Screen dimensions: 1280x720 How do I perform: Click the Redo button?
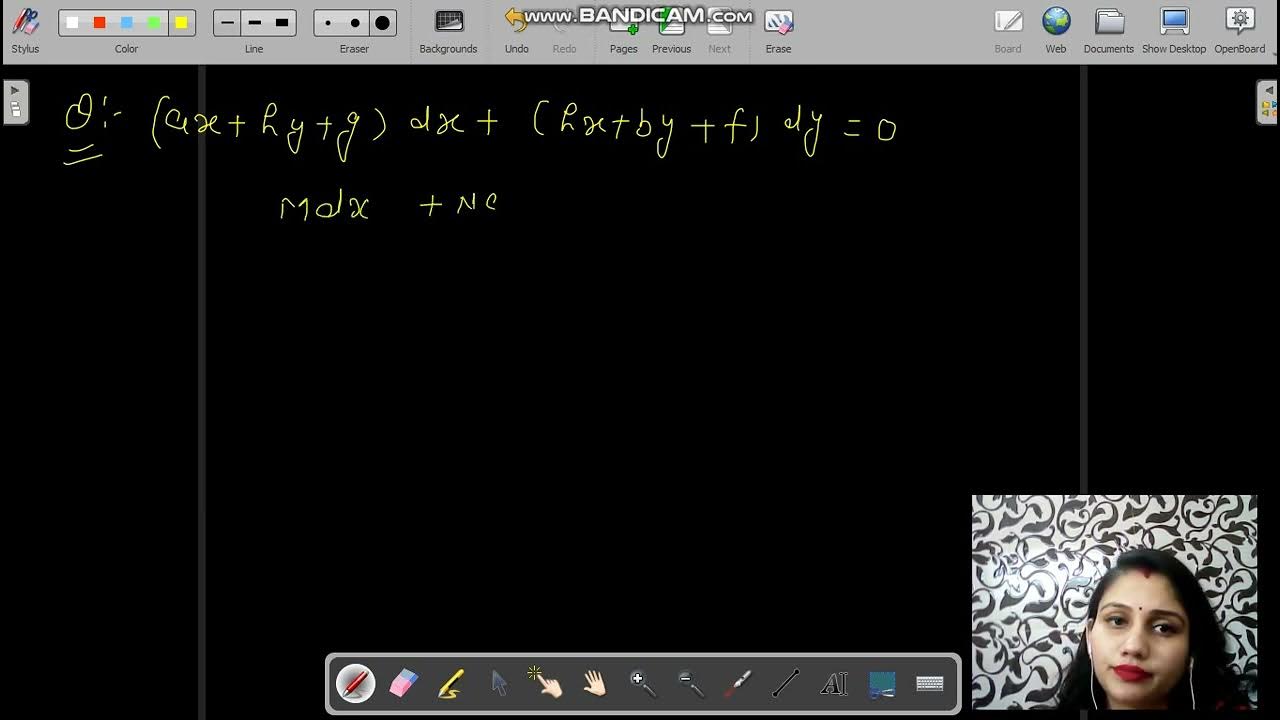click(x=564, y=31)
